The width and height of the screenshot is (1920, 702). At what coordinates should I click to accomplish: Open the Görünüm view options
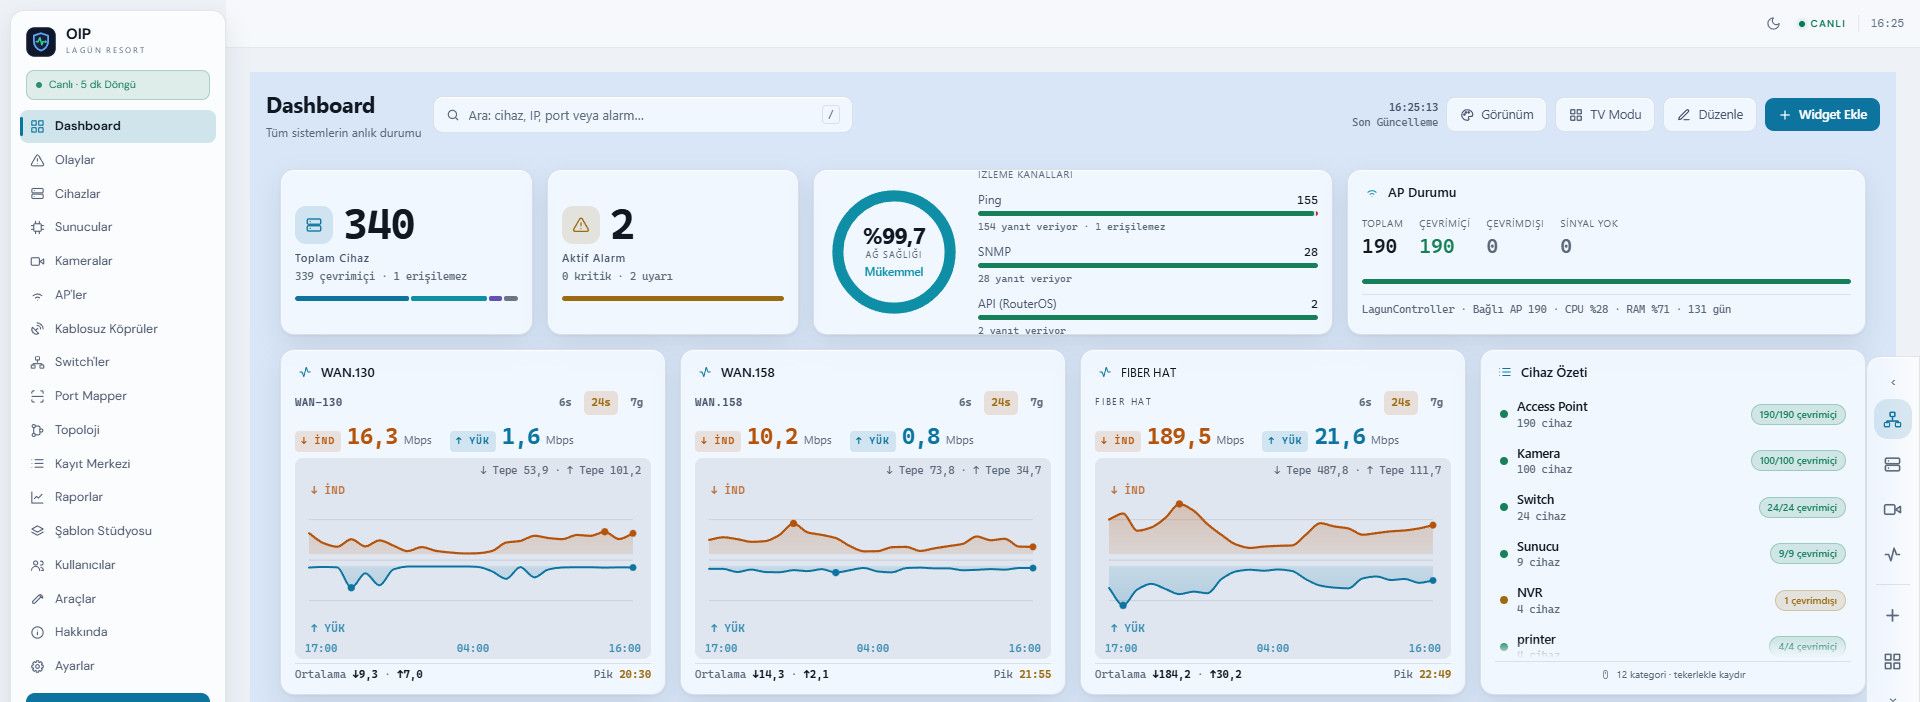click(x=1497, y=115)
